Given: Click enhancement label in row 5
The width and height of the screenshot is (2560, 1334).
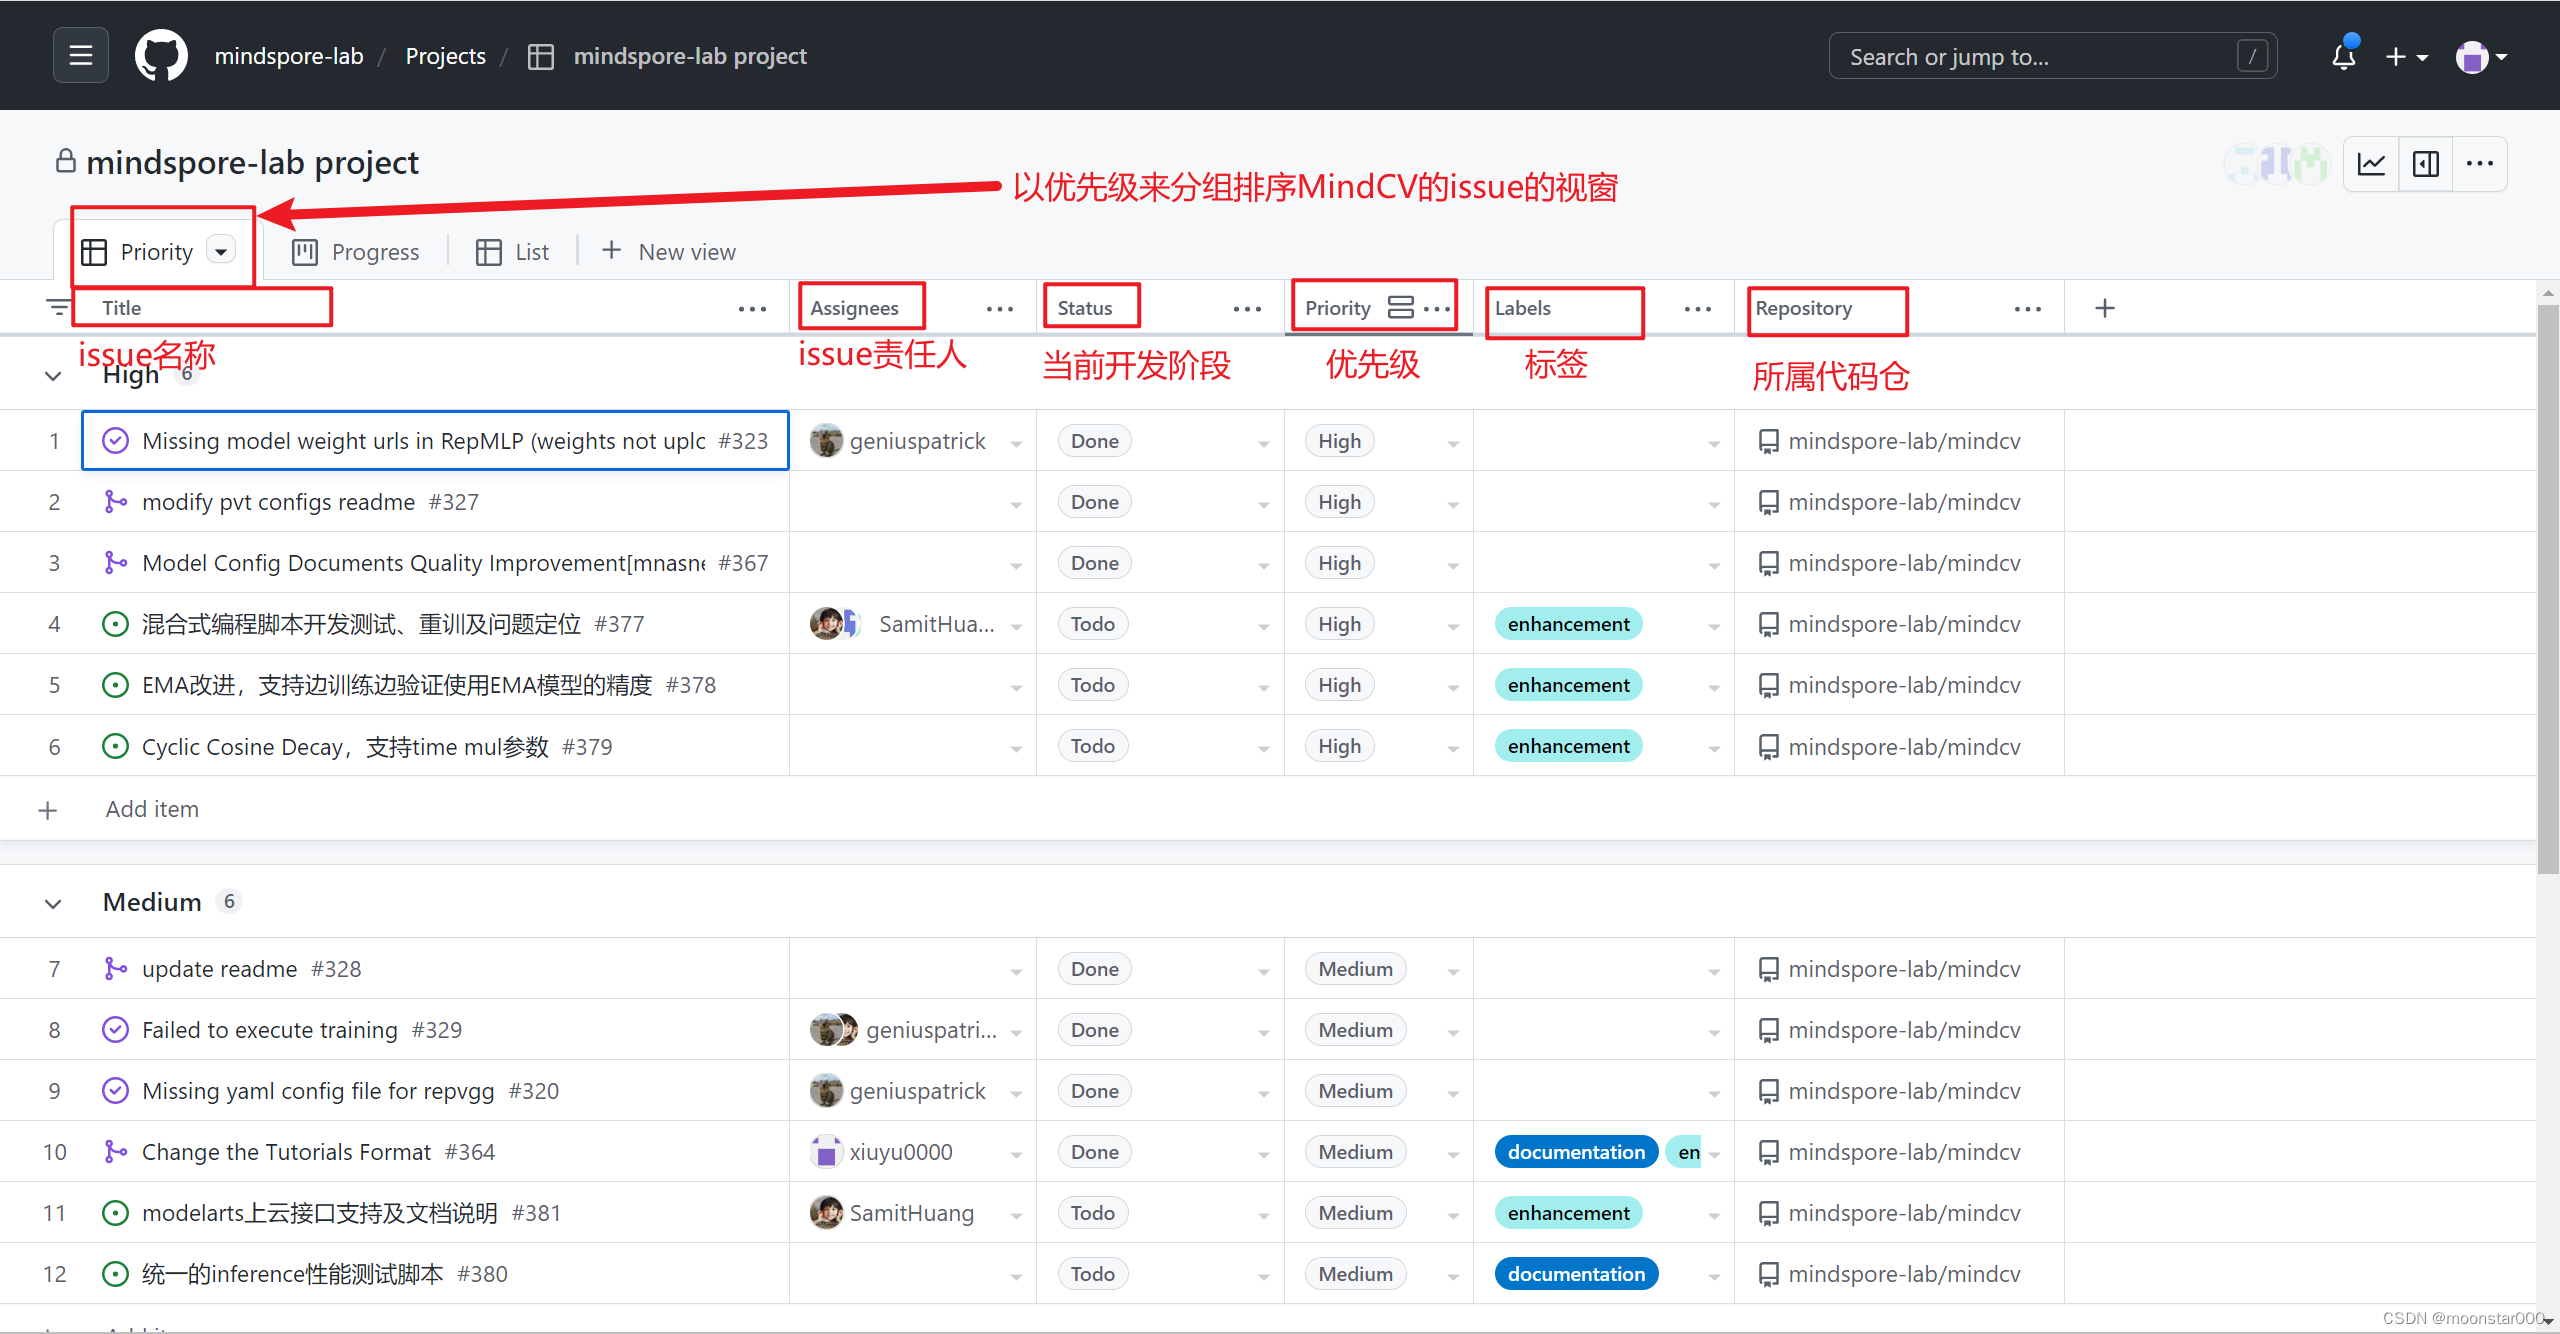Looking at the screenshot, I should tap(1568, 685).
